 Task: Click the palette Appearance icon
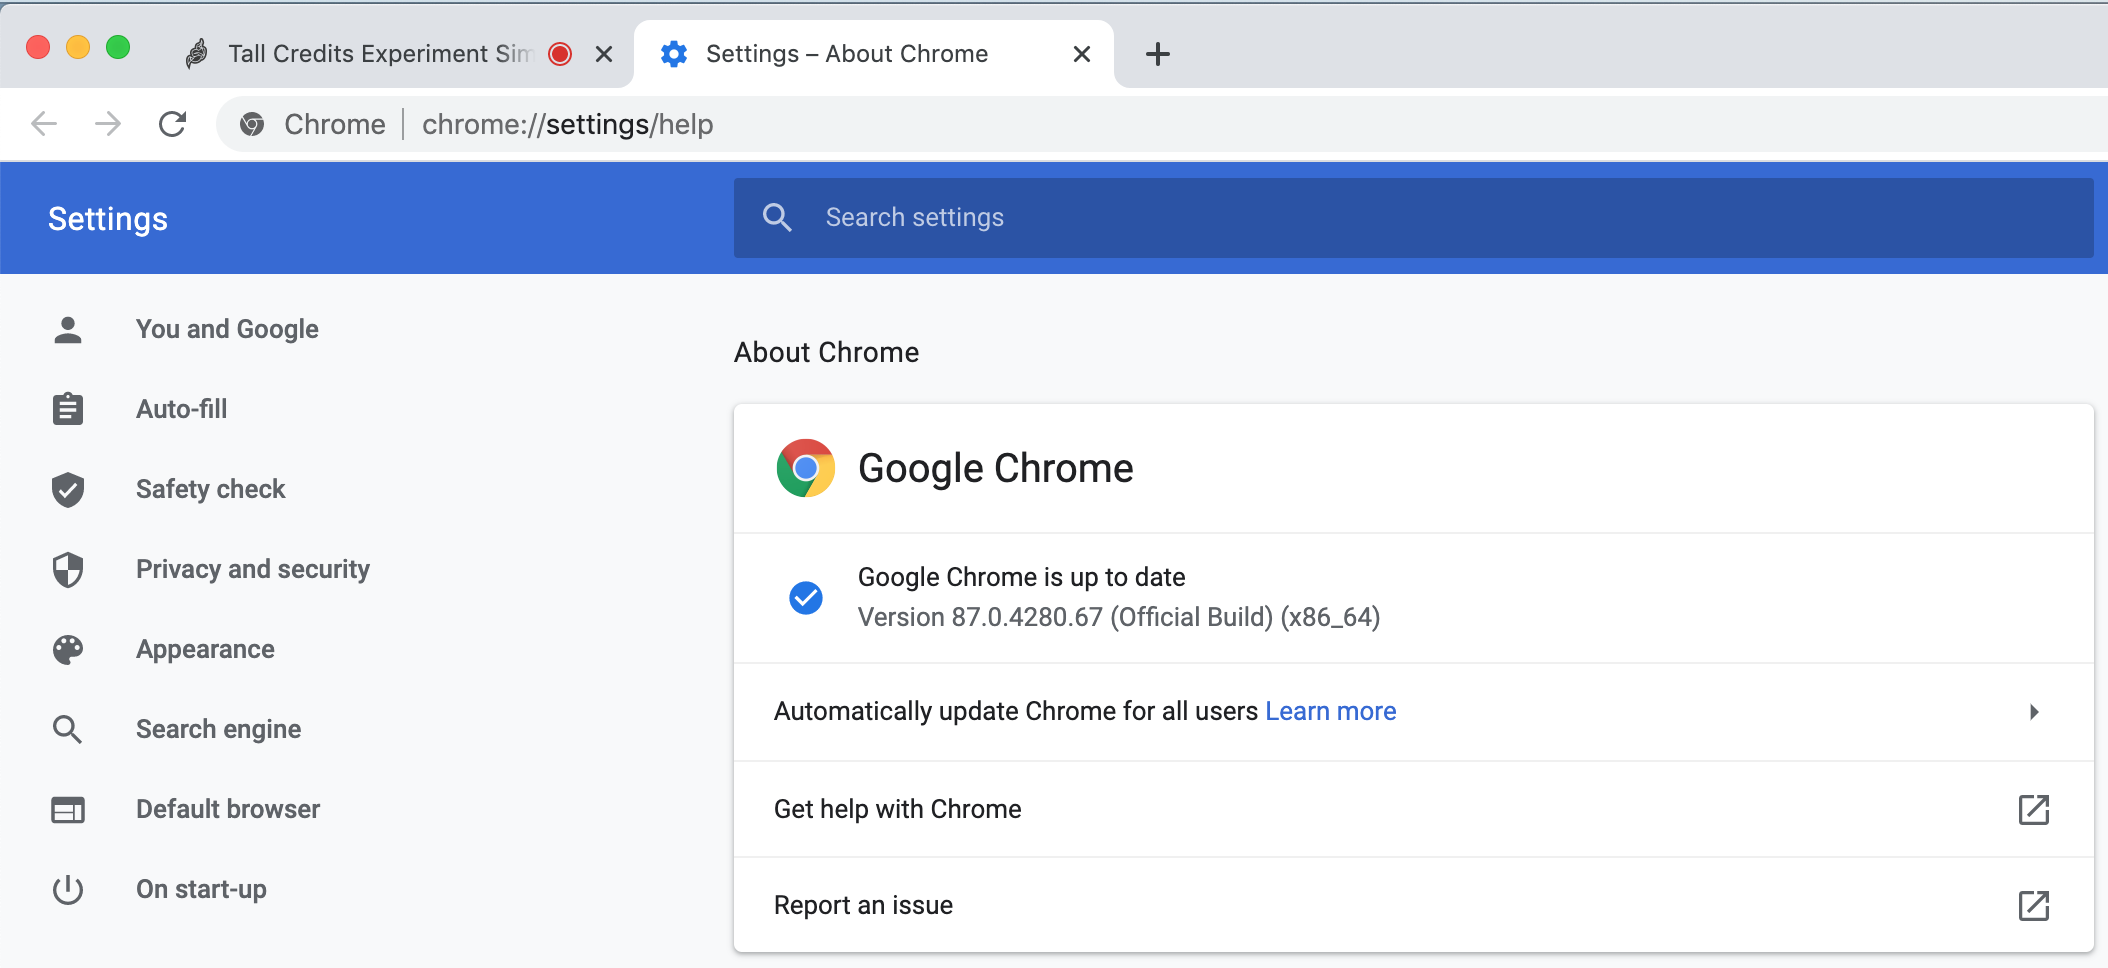pyautogui.click(x=68, y=649)
